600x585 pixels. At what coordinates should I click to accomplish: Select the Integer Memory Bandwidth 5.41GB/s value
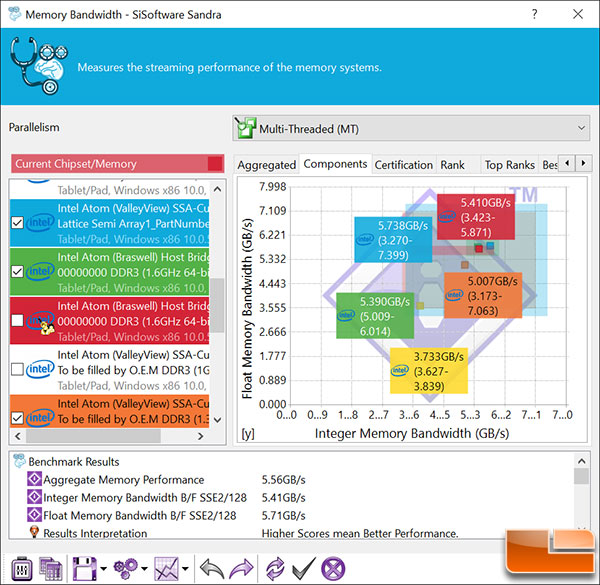point(283,497)
